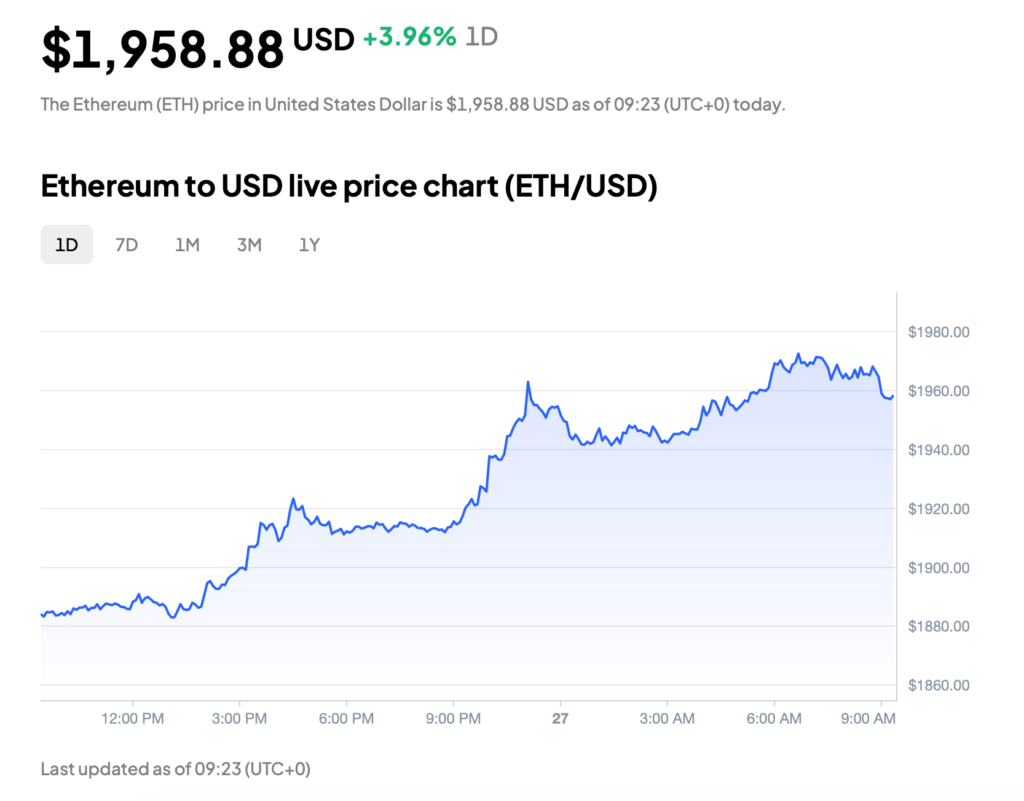Click the 3:00 PM x-axis label

pyautogui.click(x=239, y=719)
